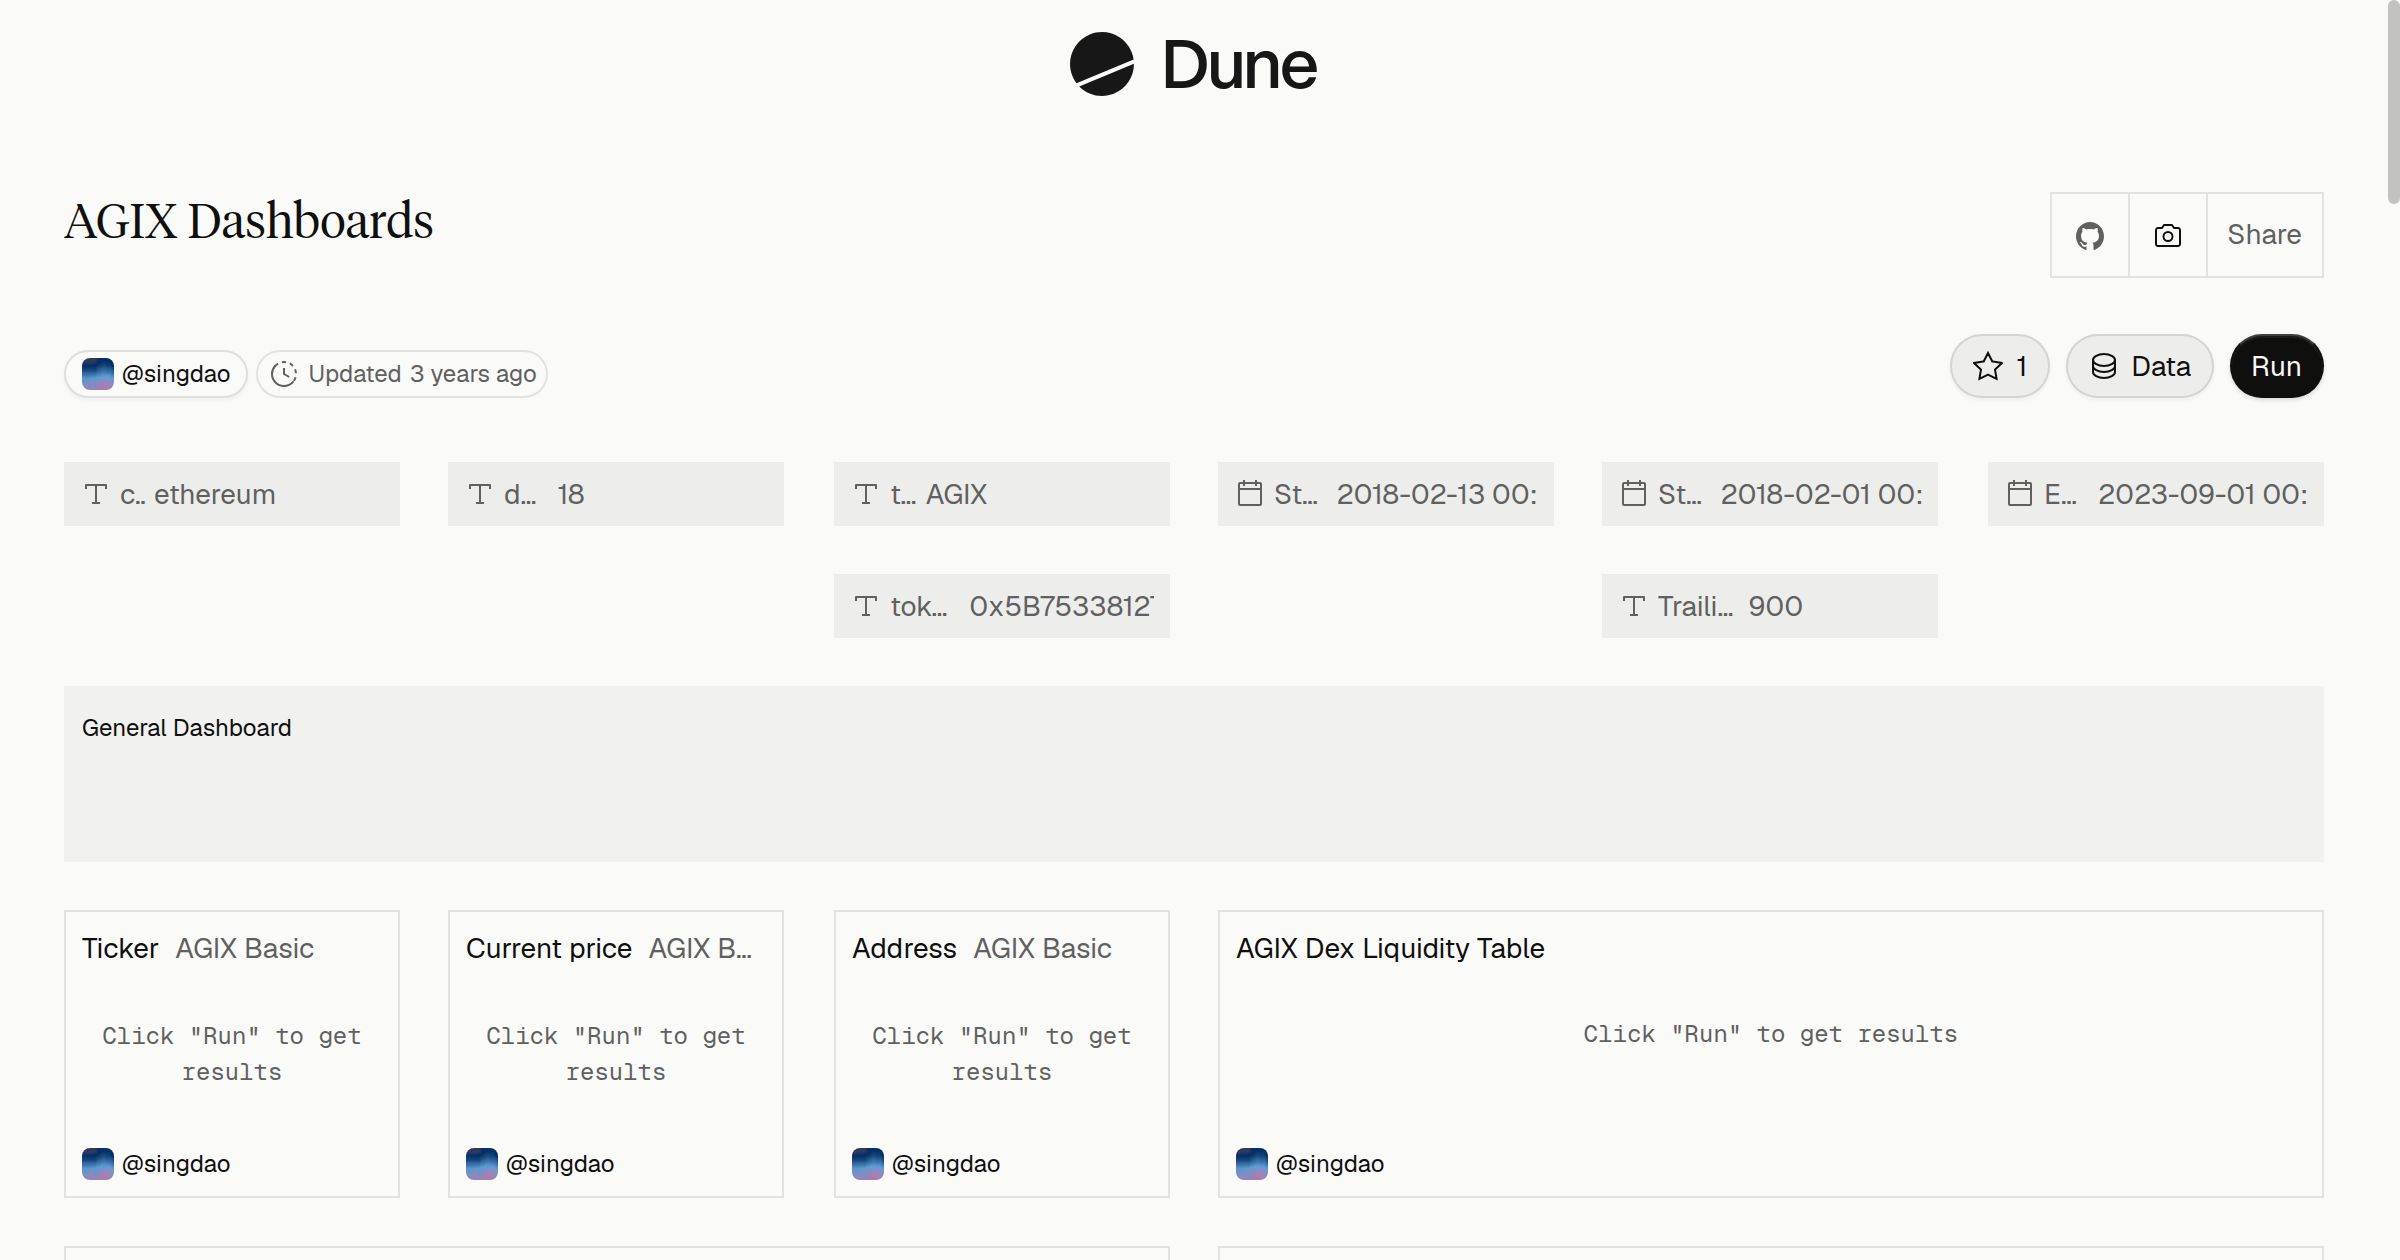Image resolution: width=2400 pixels, height=1260 pixels.
Task: Edit the chain parameter field with ethereum
Action: click(x=232, y=494)
